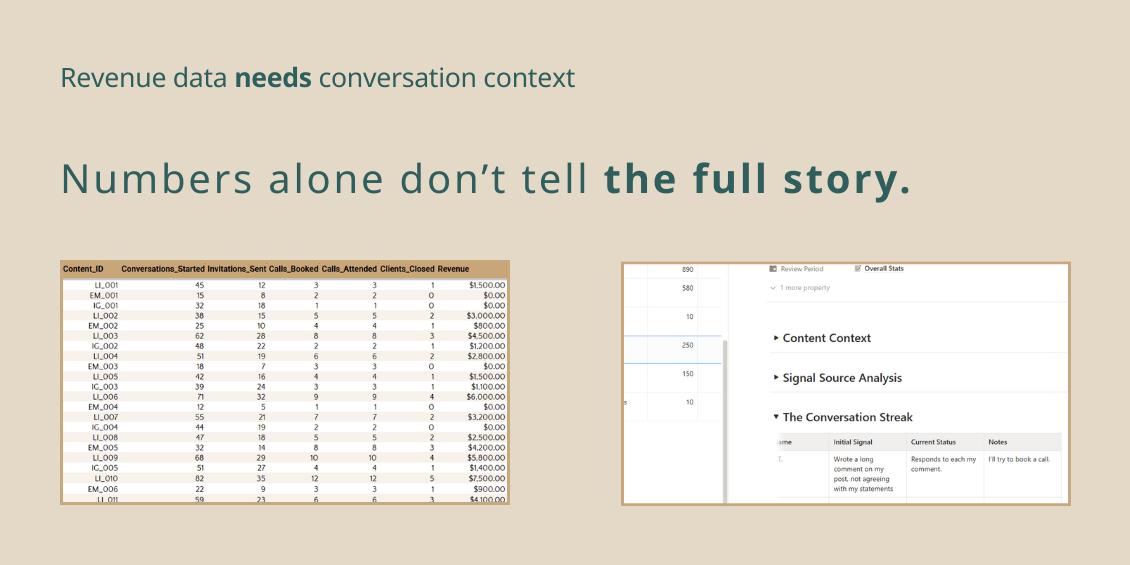This screenshot has width=1130, height=565.
Task: Click the Revenue column header
Action: coord(453,269)
